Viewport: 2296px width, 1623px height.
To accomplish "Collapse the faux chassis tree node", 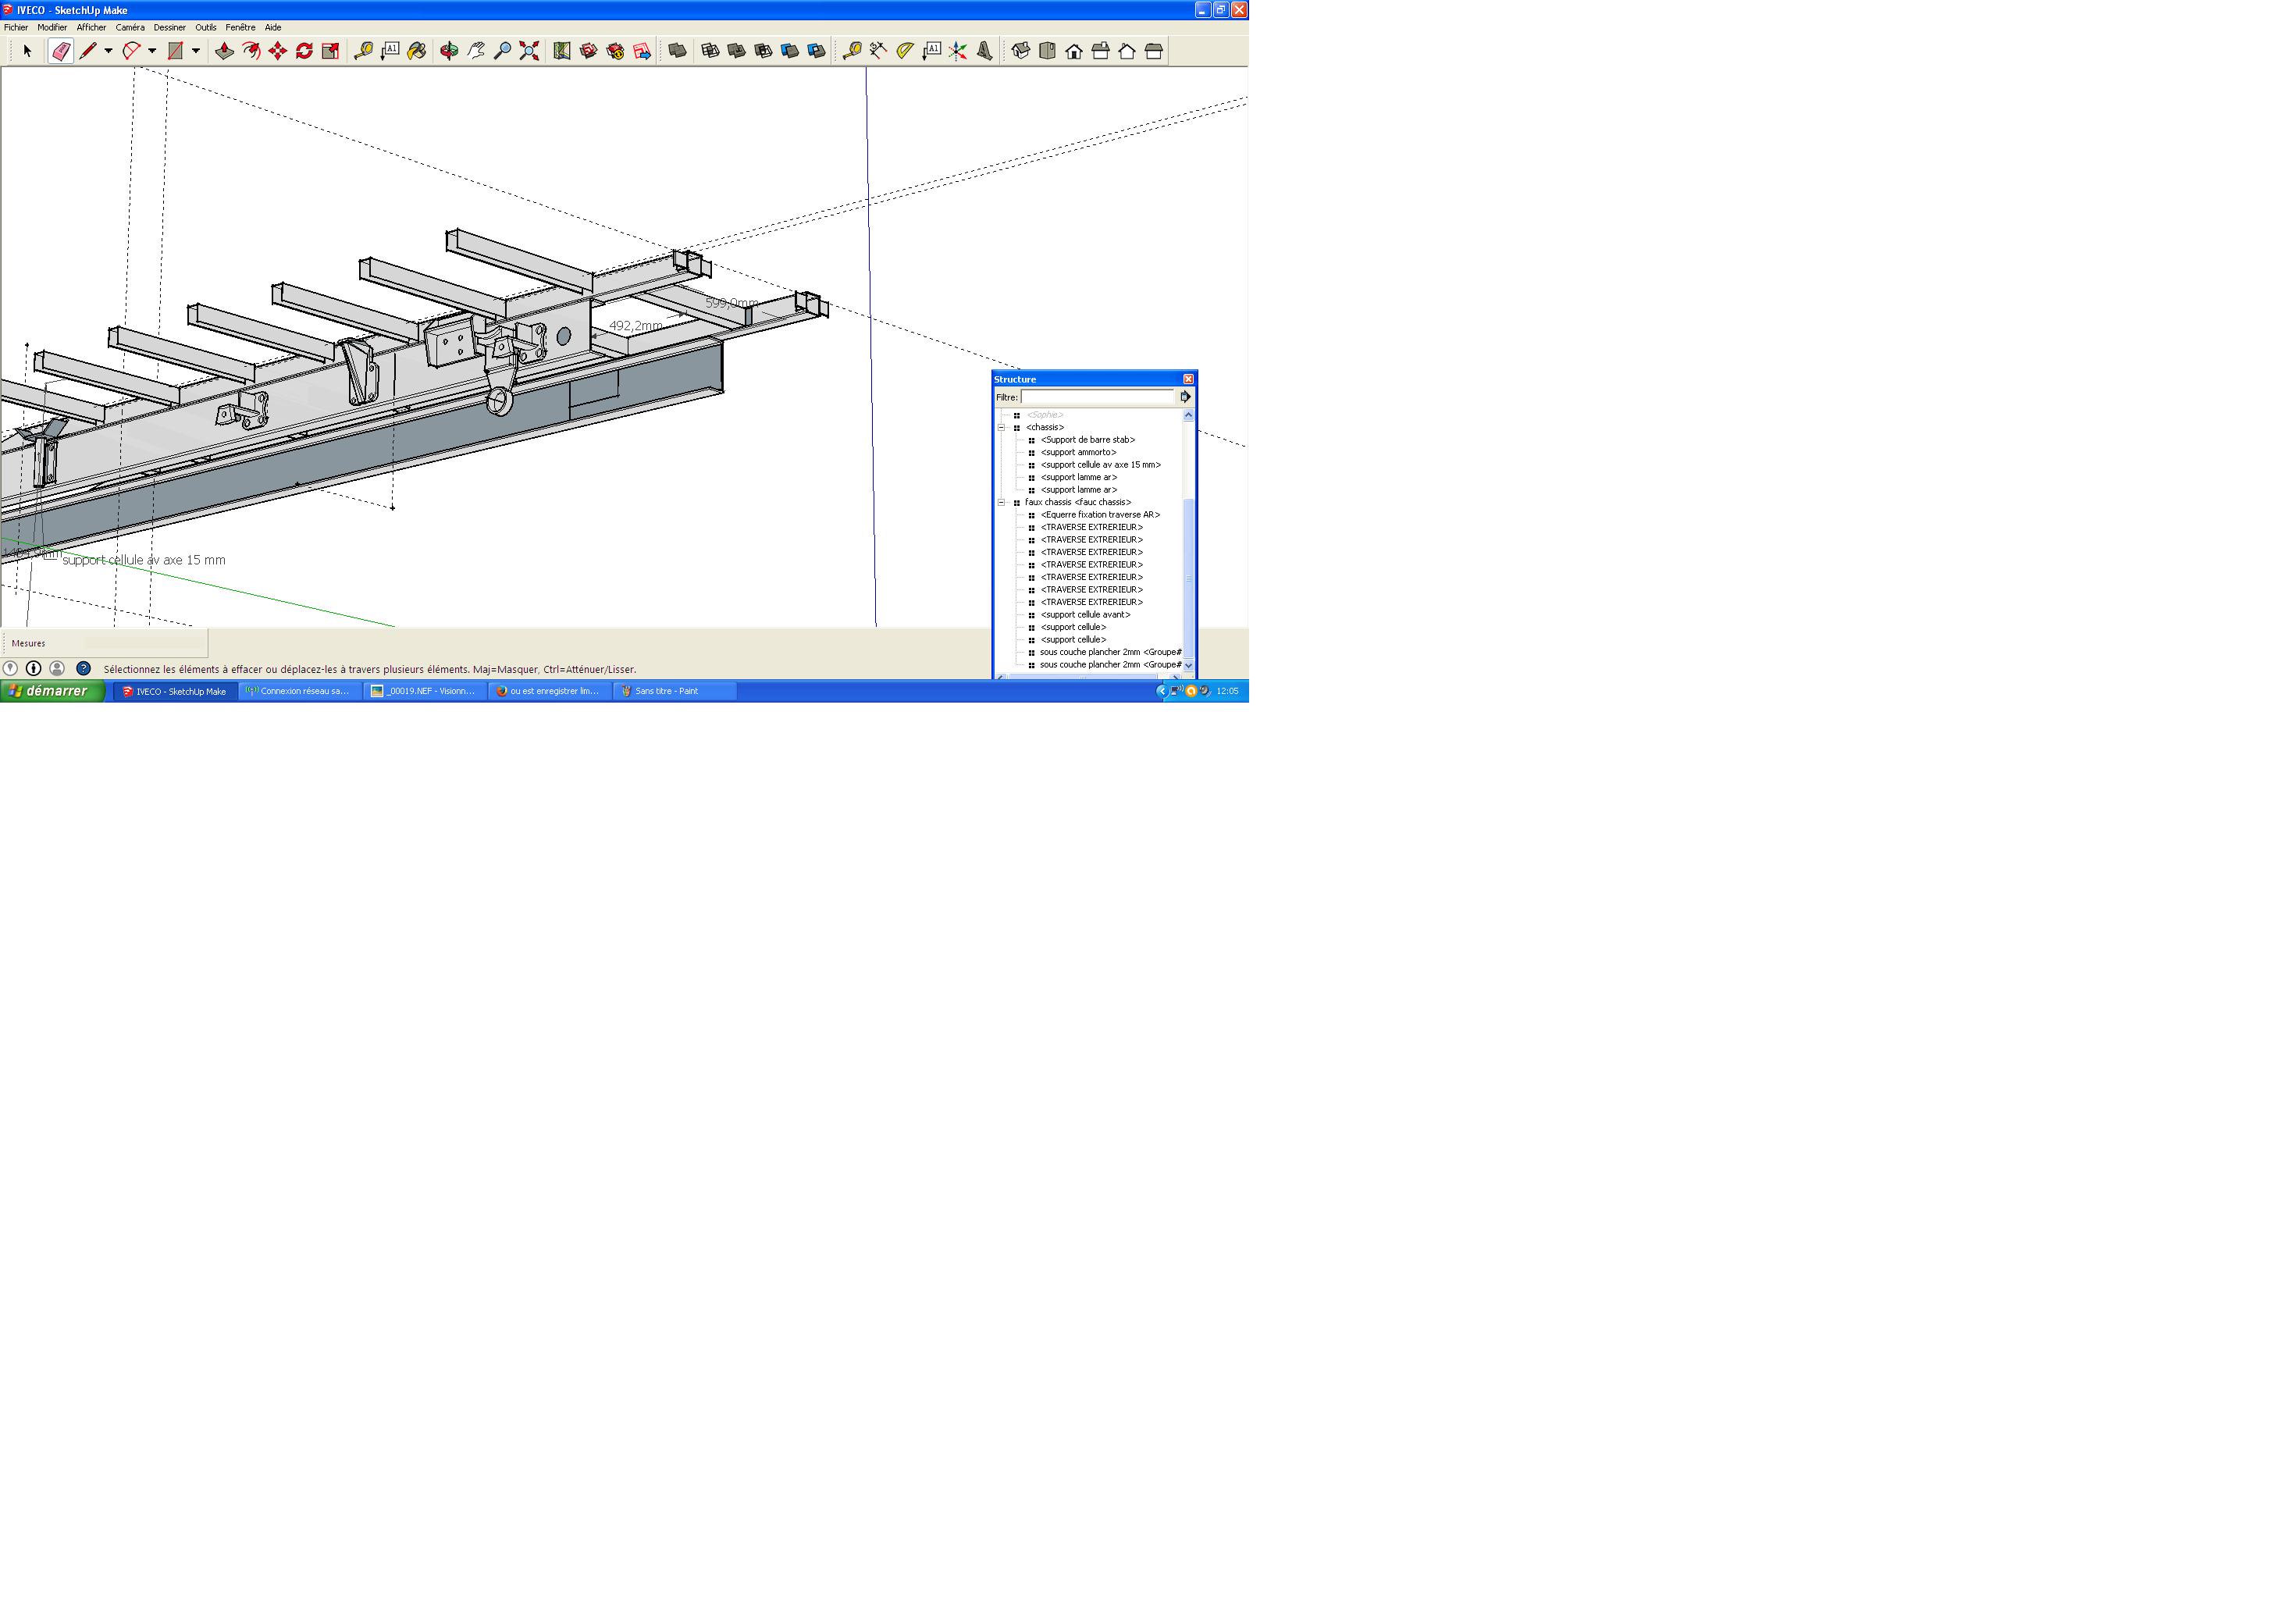I will click(1001, 503).
